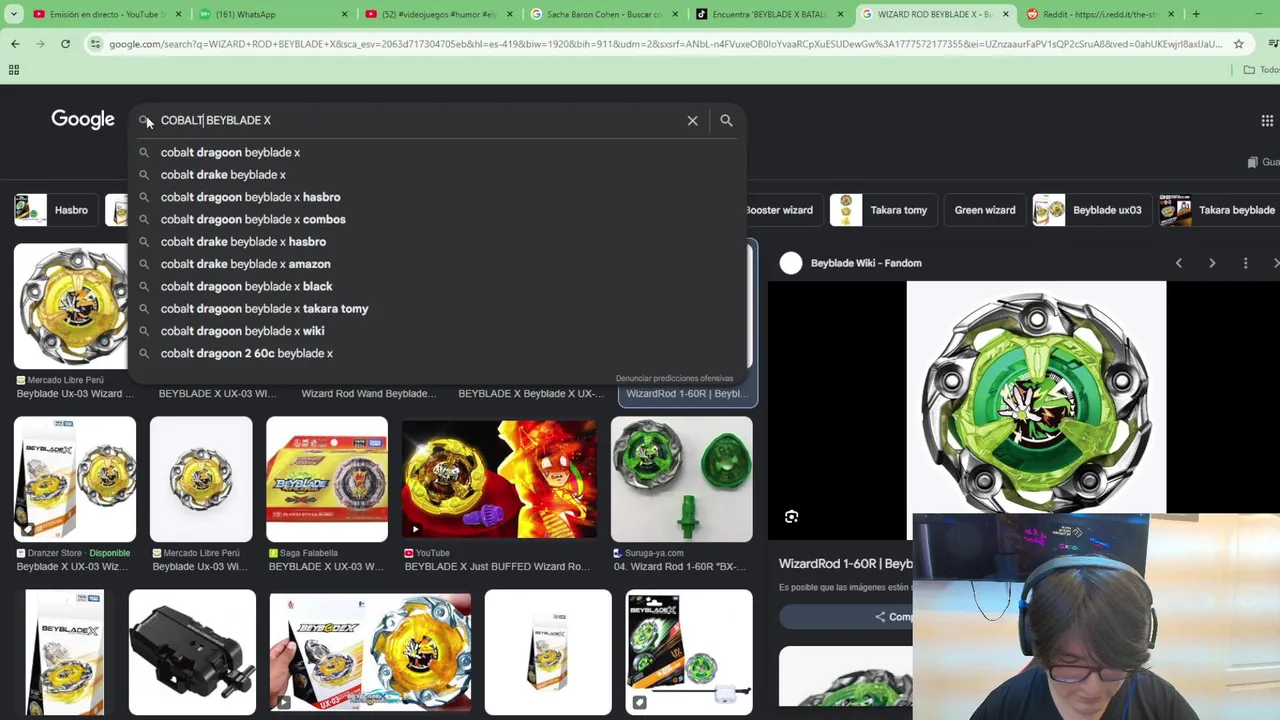Viewport: 1280px width, 720px height.
Task: Reload the current page
Action: tap(65, 44)
